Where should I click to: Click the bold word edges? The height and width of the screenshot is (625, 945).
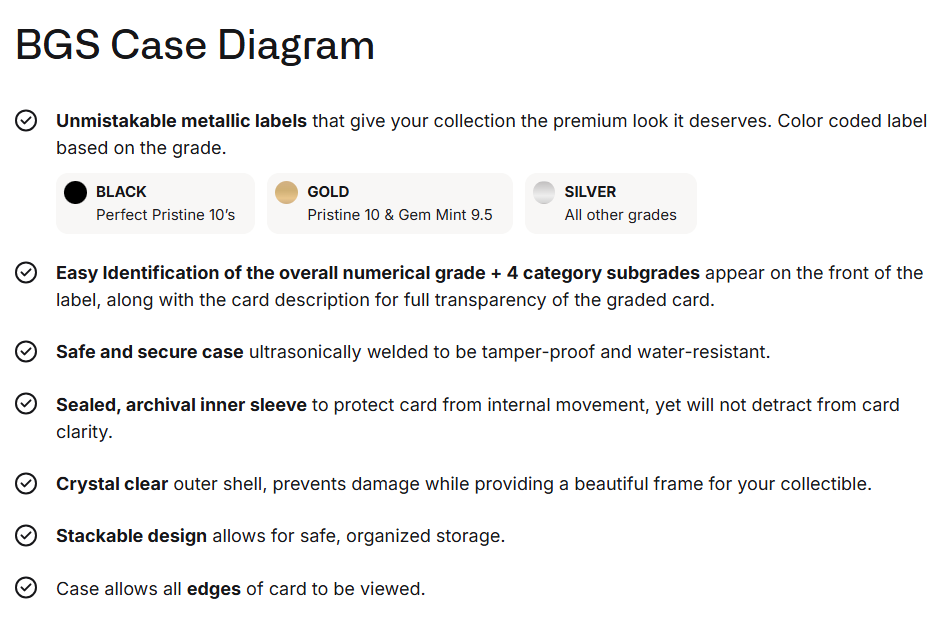[x=214, y=588]
